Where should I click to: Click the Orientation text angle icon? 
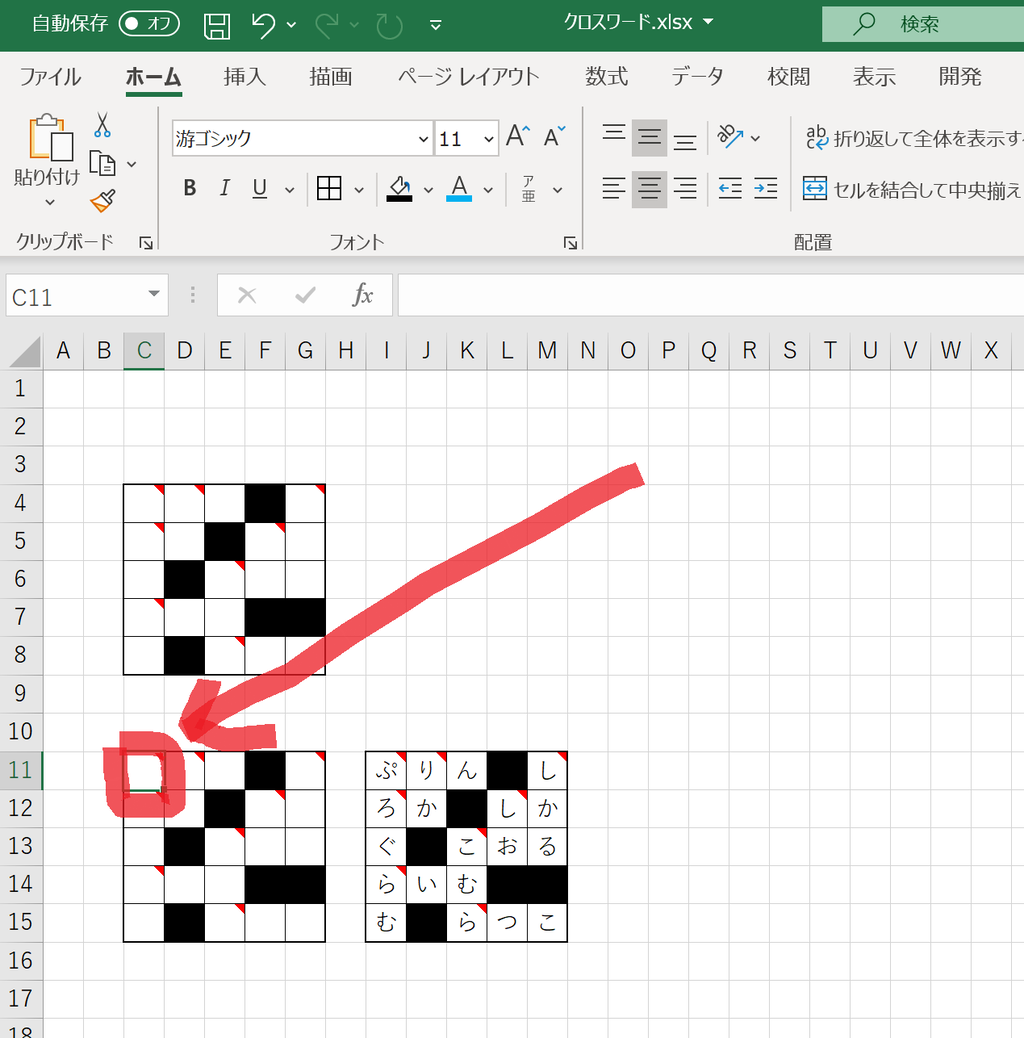[x=731, y=137]
